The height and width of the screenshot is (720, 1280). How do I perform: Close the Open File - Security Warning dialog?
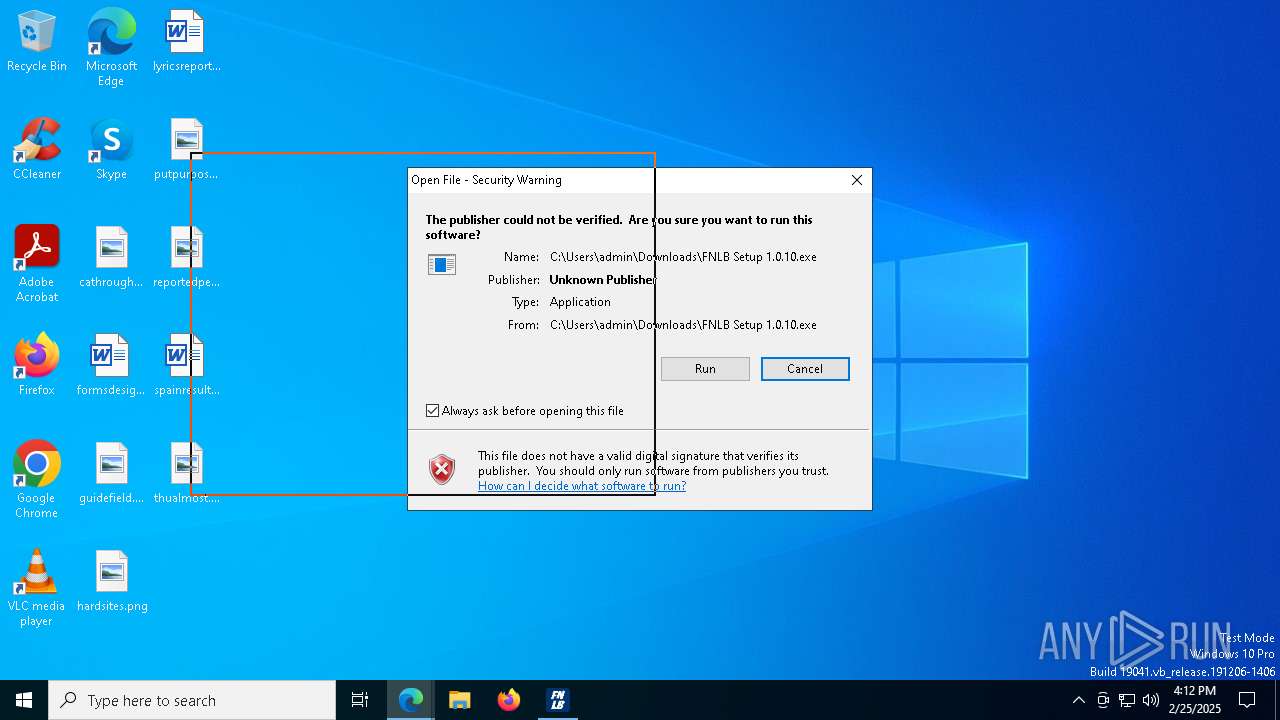click(857, 180)
